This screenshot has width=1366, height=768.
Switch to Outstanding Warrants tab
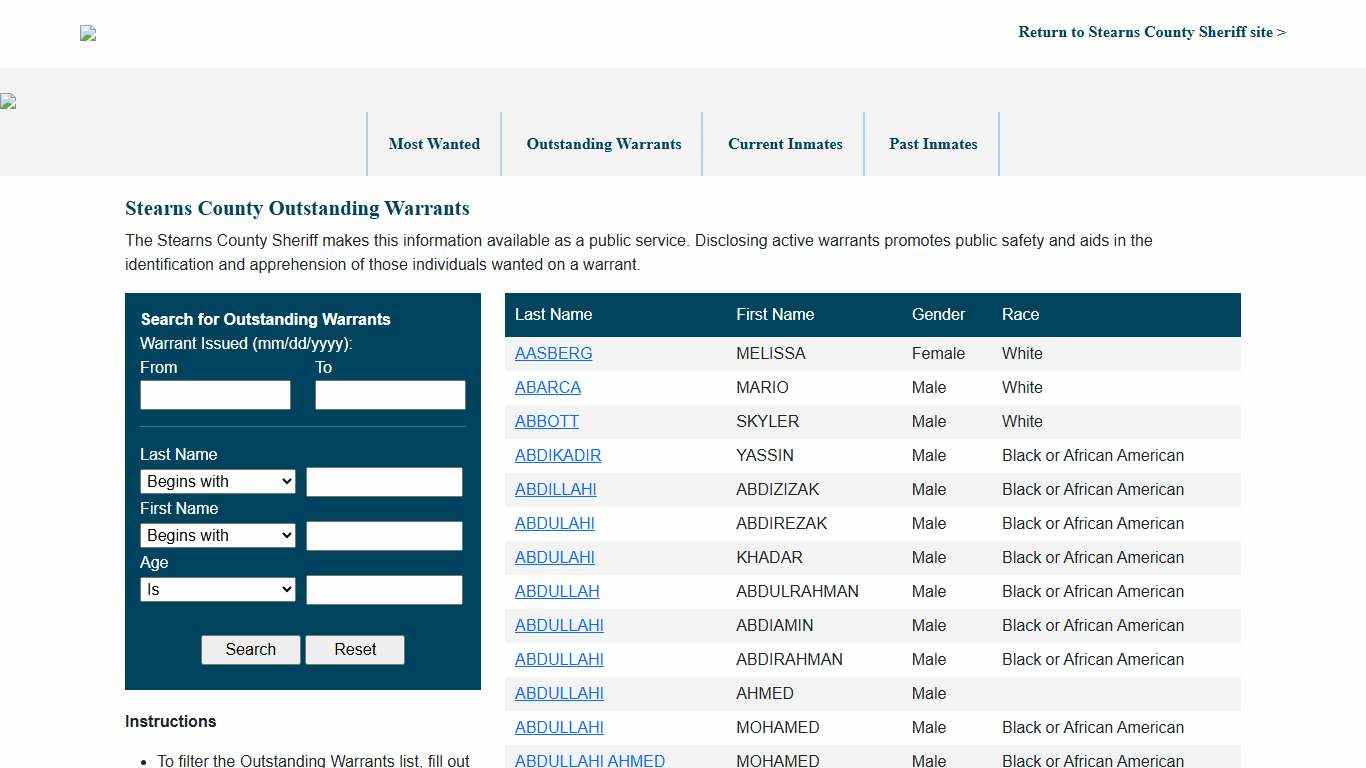(604, 144)
